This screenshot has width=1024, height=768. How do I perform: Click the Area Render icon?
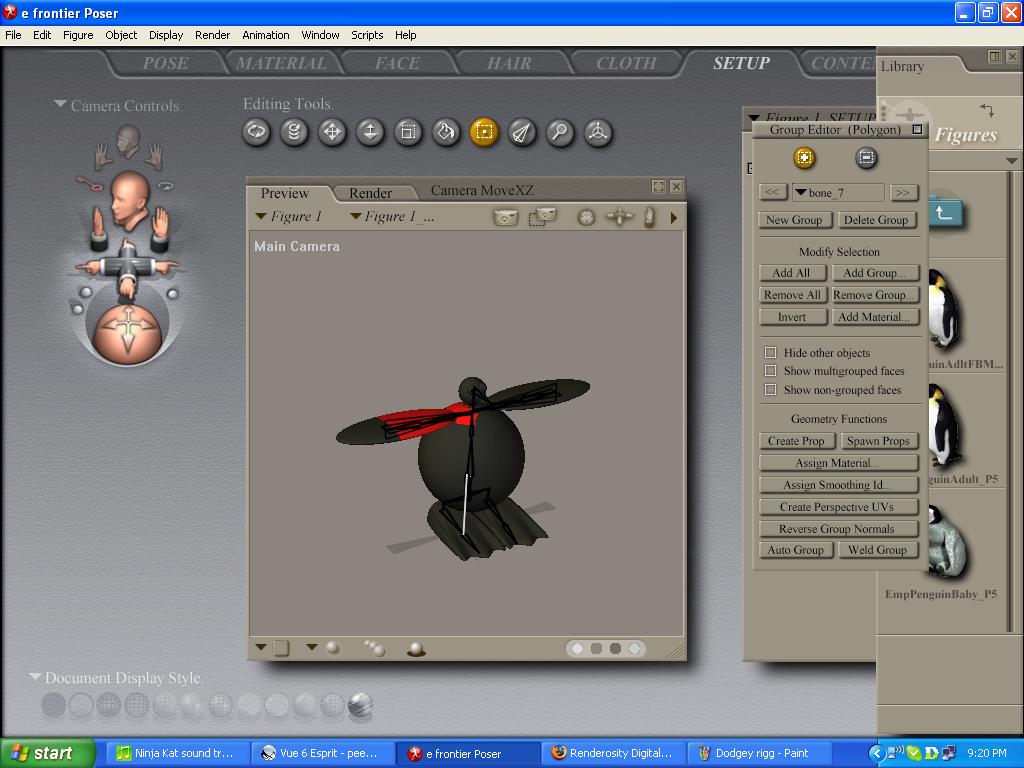(542, 217)
